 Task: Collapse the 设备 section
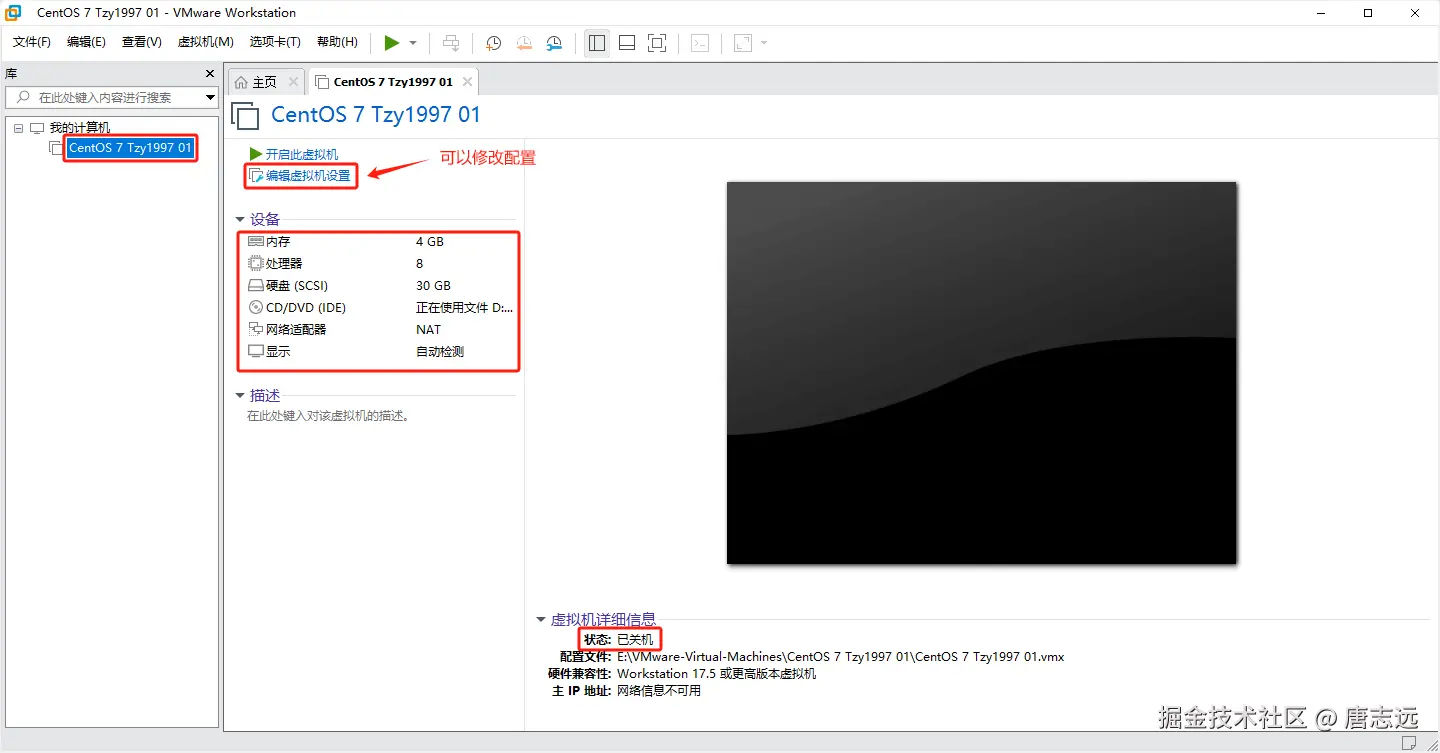click(240, 220)
